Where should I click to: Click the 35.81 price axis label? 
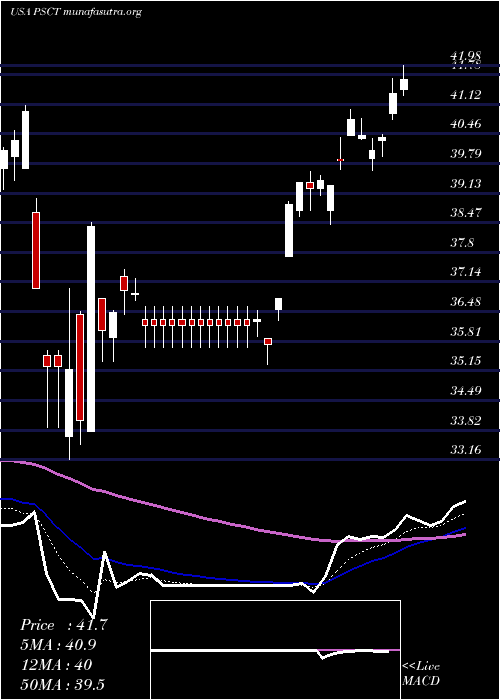click(466, 332)
